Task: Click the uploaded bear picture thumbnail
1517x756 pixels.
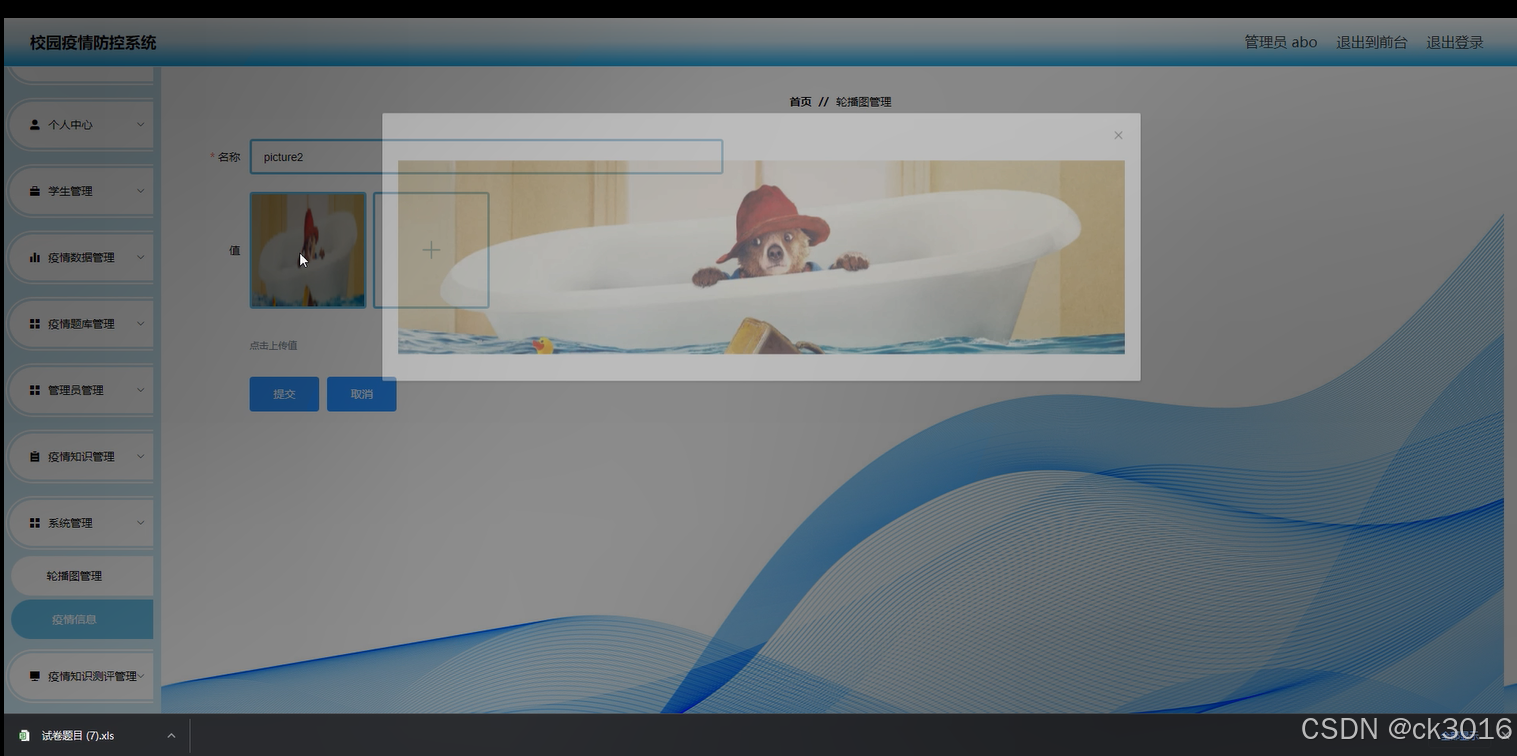Action: pos(308,250)
